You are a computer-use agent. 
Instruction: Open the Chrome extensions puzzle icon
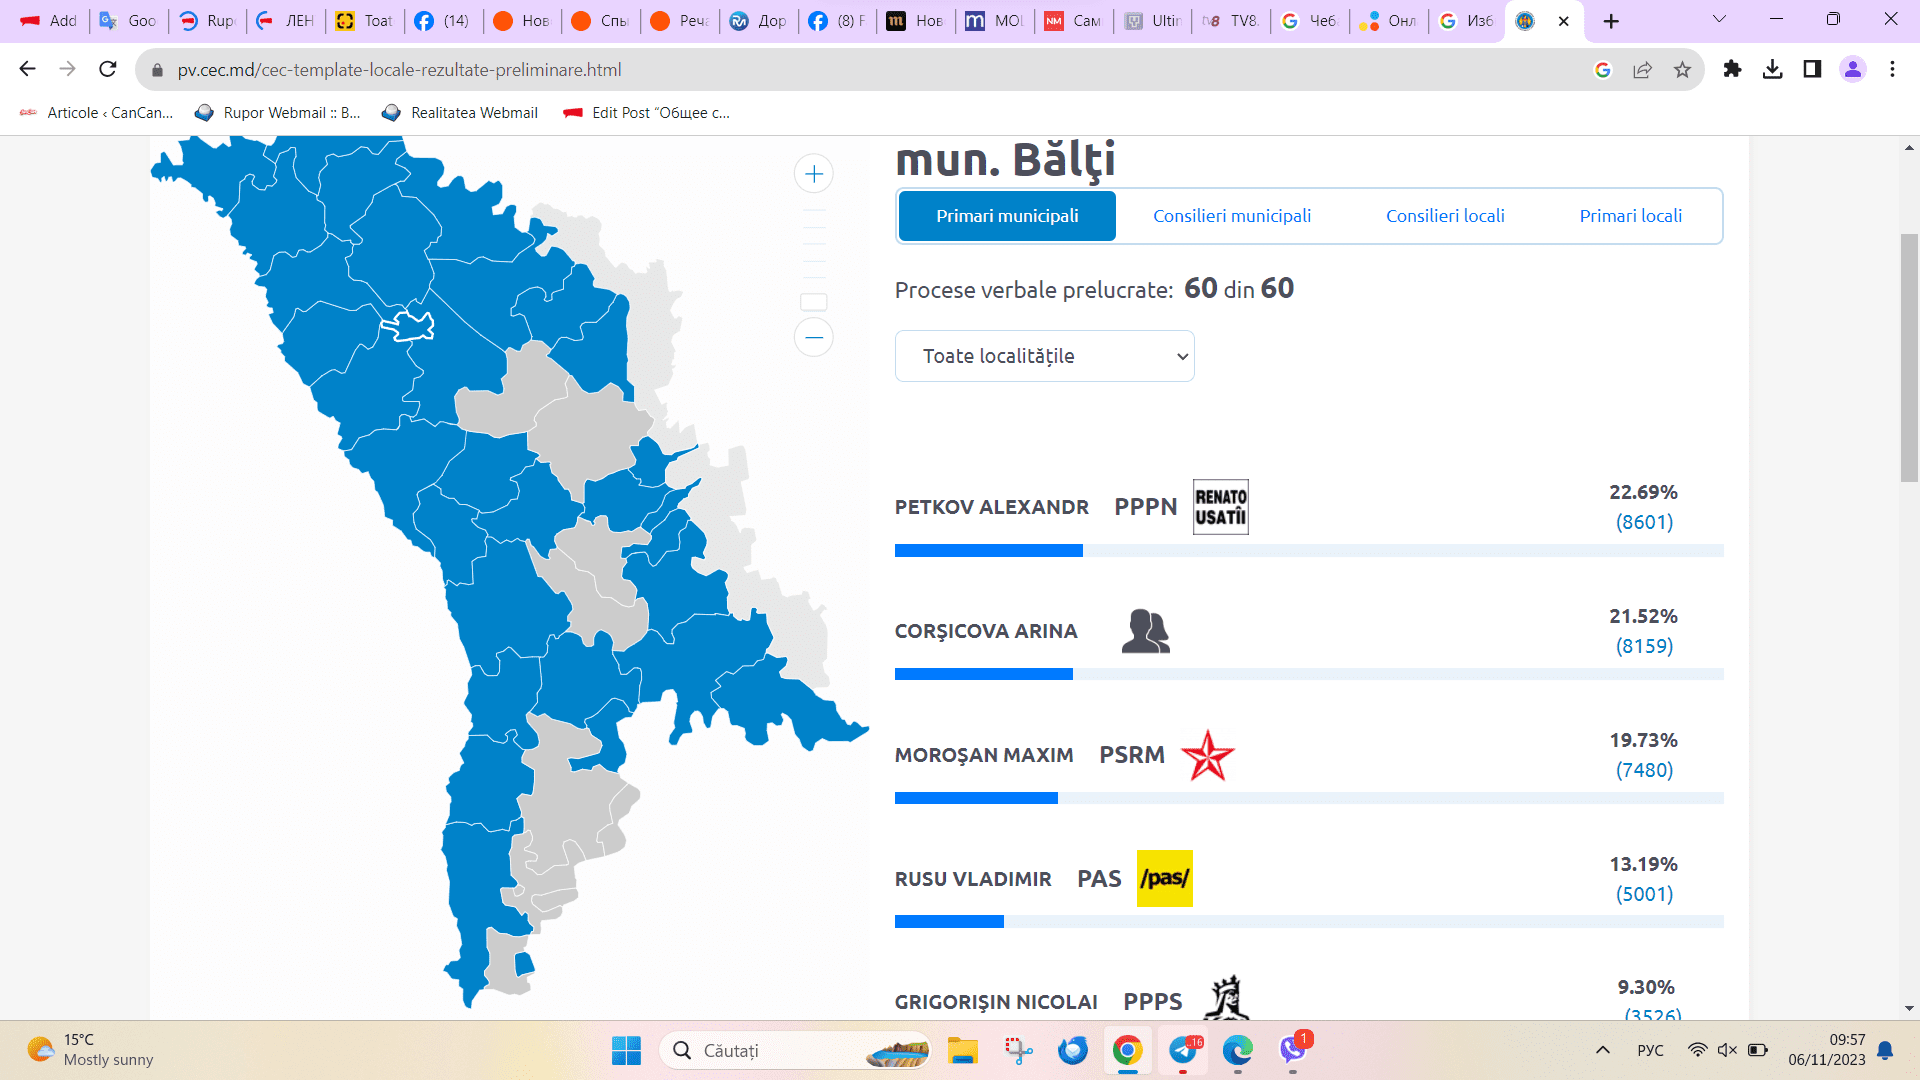[x=1732, y=69]
